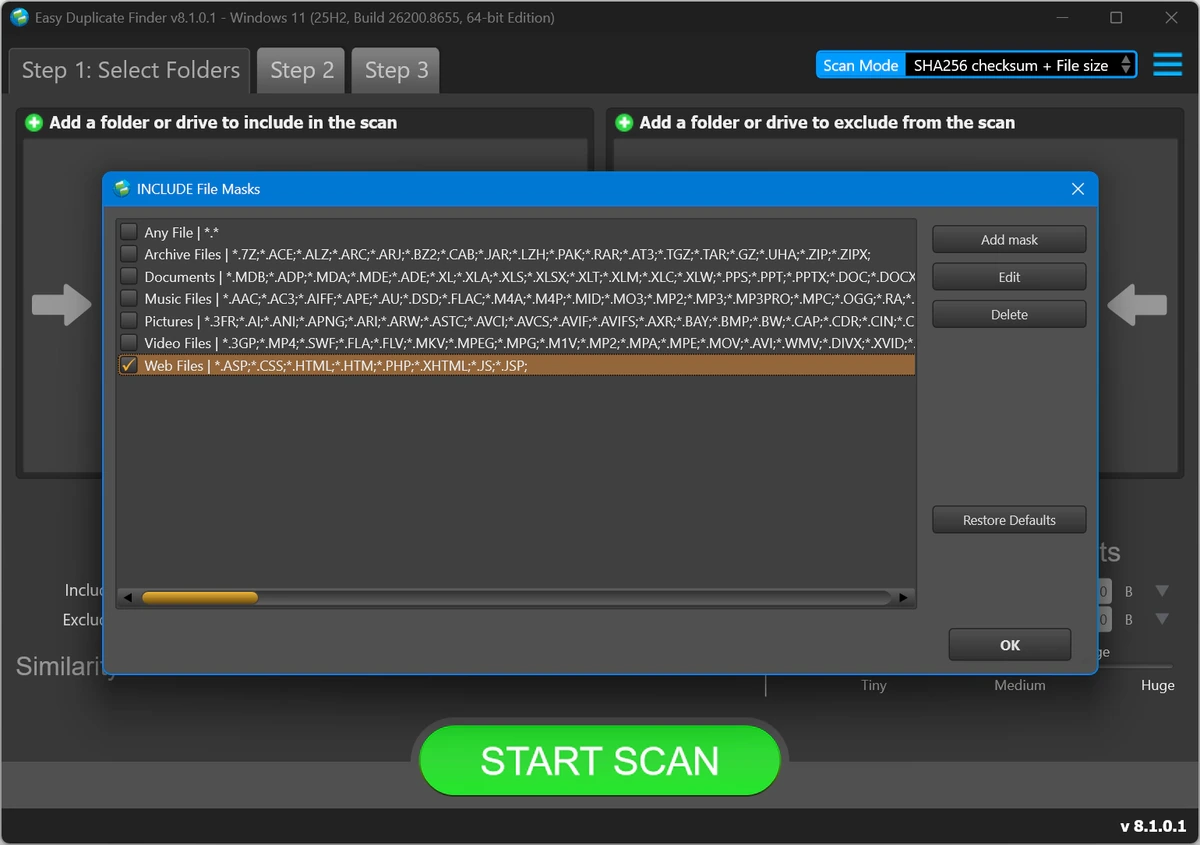Confirm masks with the OK button
The width and height of the screenshot is (1200, 845).
click(1010, 645)
